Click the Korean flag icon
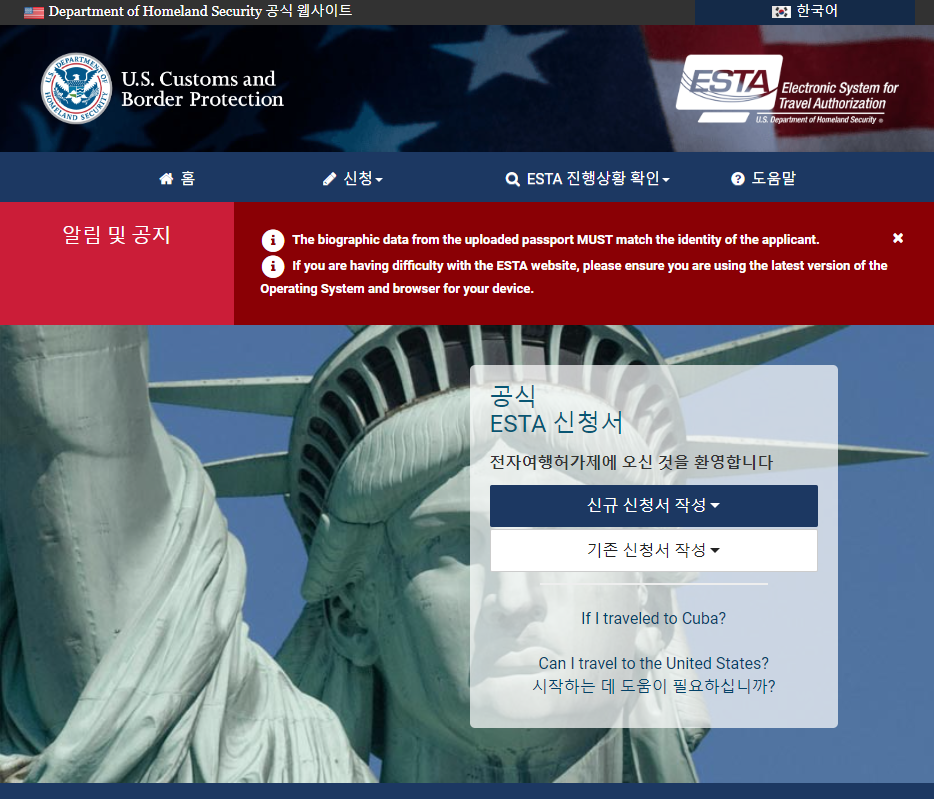Screen dimensions: 934x799 tap(781, 12)
